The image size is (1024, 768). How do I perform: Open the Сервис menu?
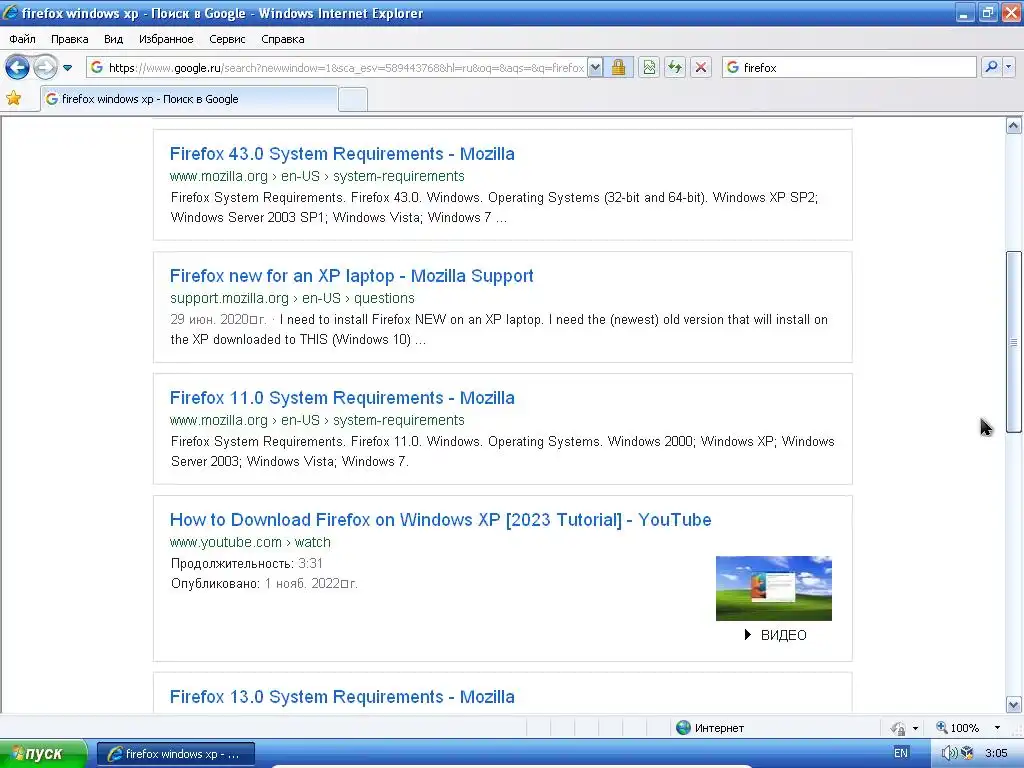point(227,39)
